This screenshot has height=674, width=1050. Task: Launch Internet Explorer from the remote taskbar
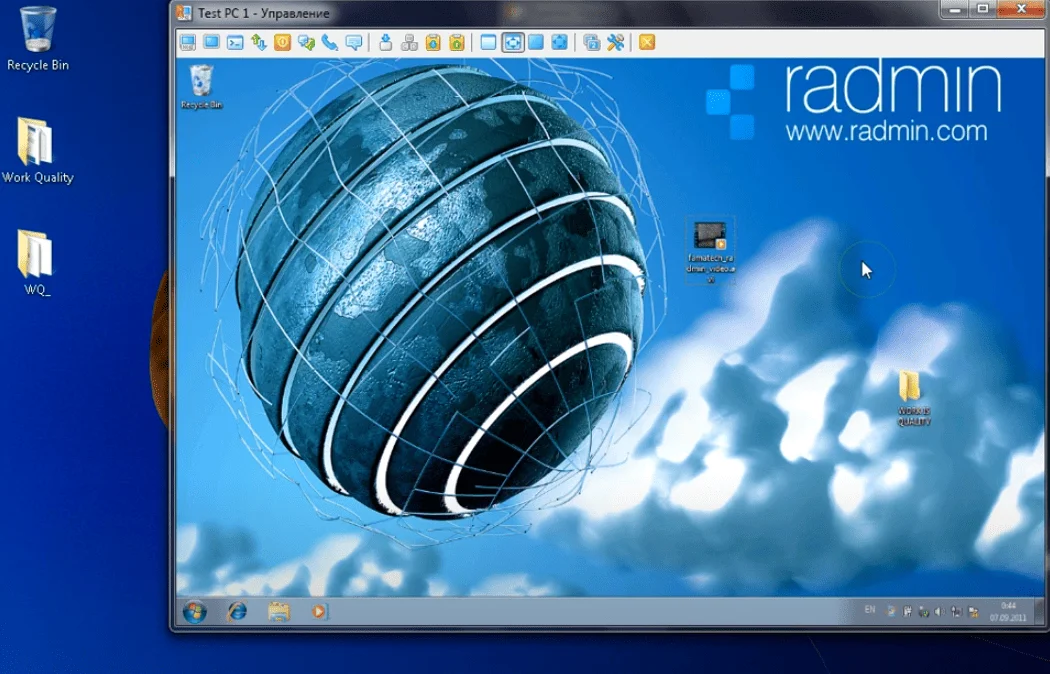(x=237, y=611)
